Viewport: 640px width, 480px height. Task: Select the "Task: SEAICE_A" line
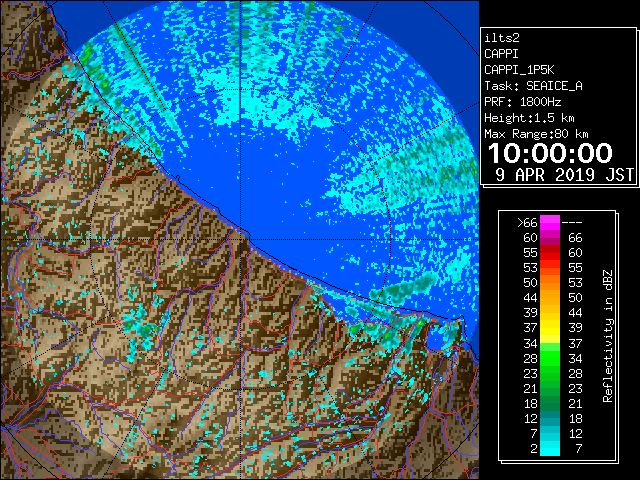[533, 86]
